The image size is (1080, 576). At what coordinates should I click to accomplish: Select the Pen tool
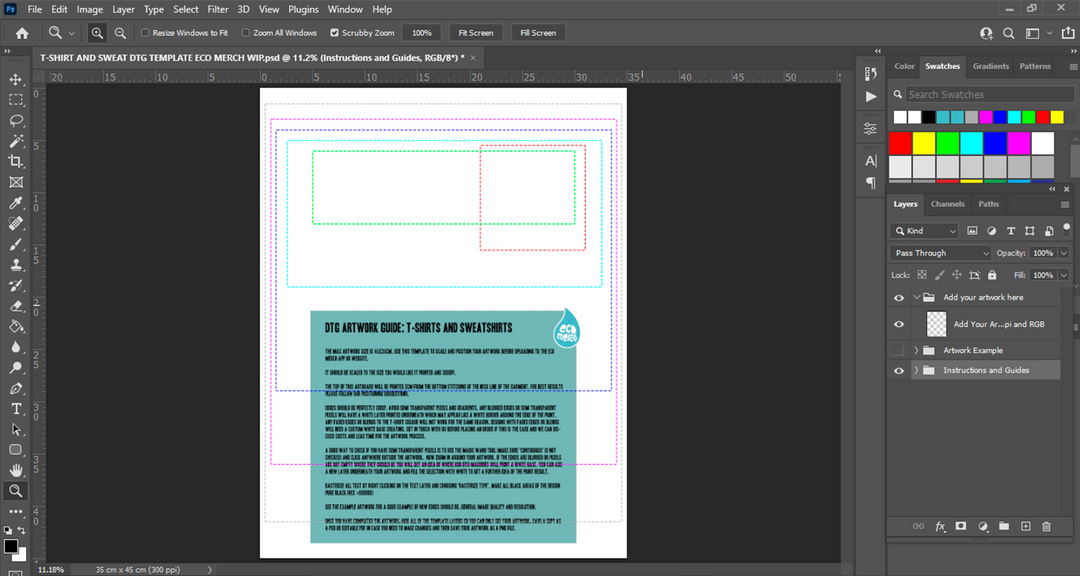(x=15, y=388)
